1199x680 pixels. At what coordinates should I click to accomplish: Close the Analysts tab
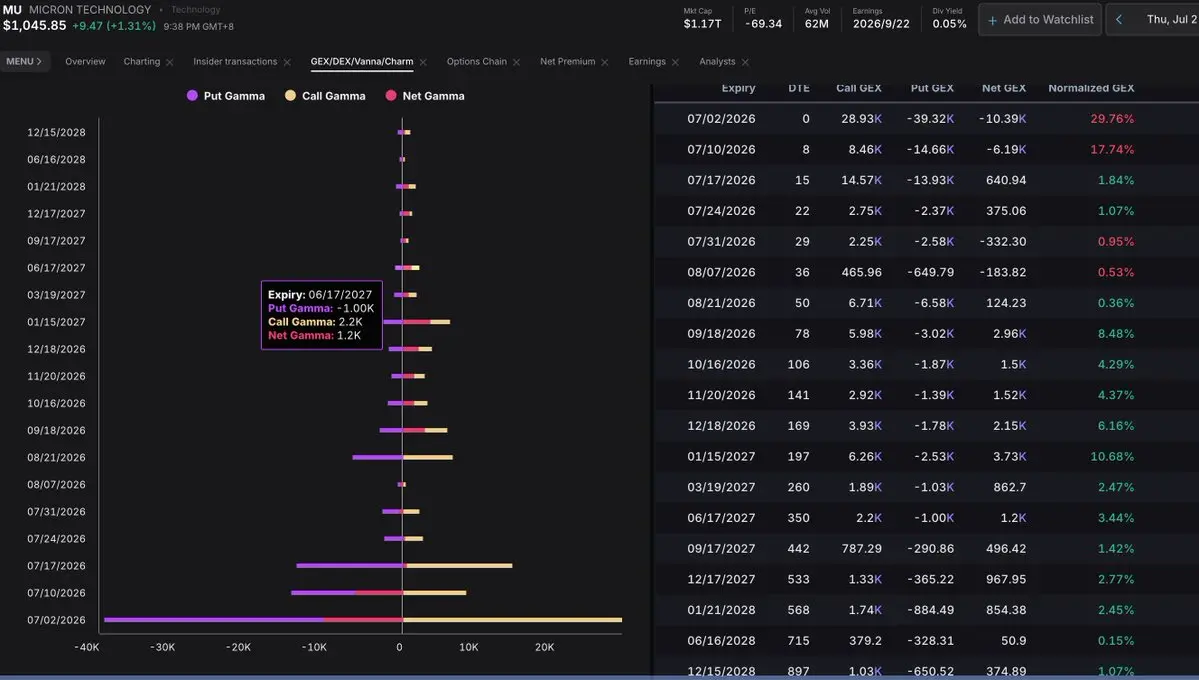(x=745, y=62)
